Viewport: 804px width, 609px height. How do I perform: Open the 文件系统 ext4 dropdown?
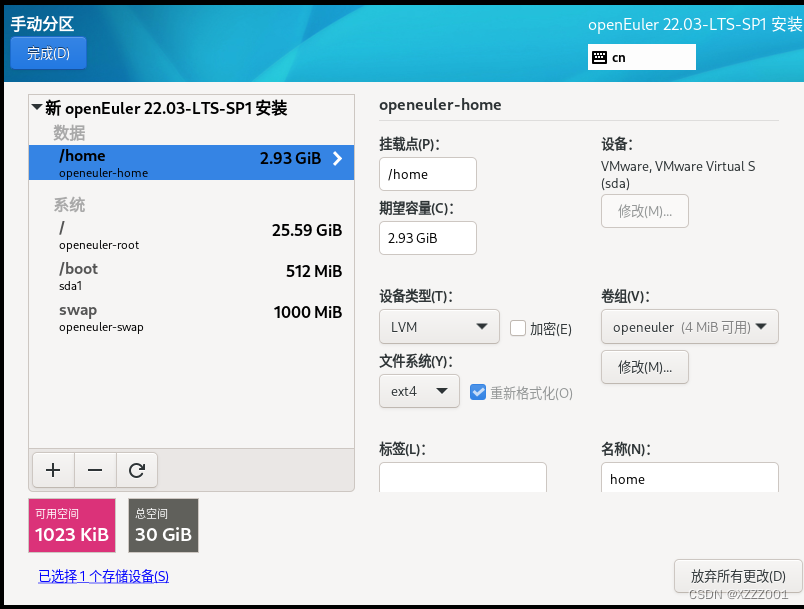click(419, 391)
